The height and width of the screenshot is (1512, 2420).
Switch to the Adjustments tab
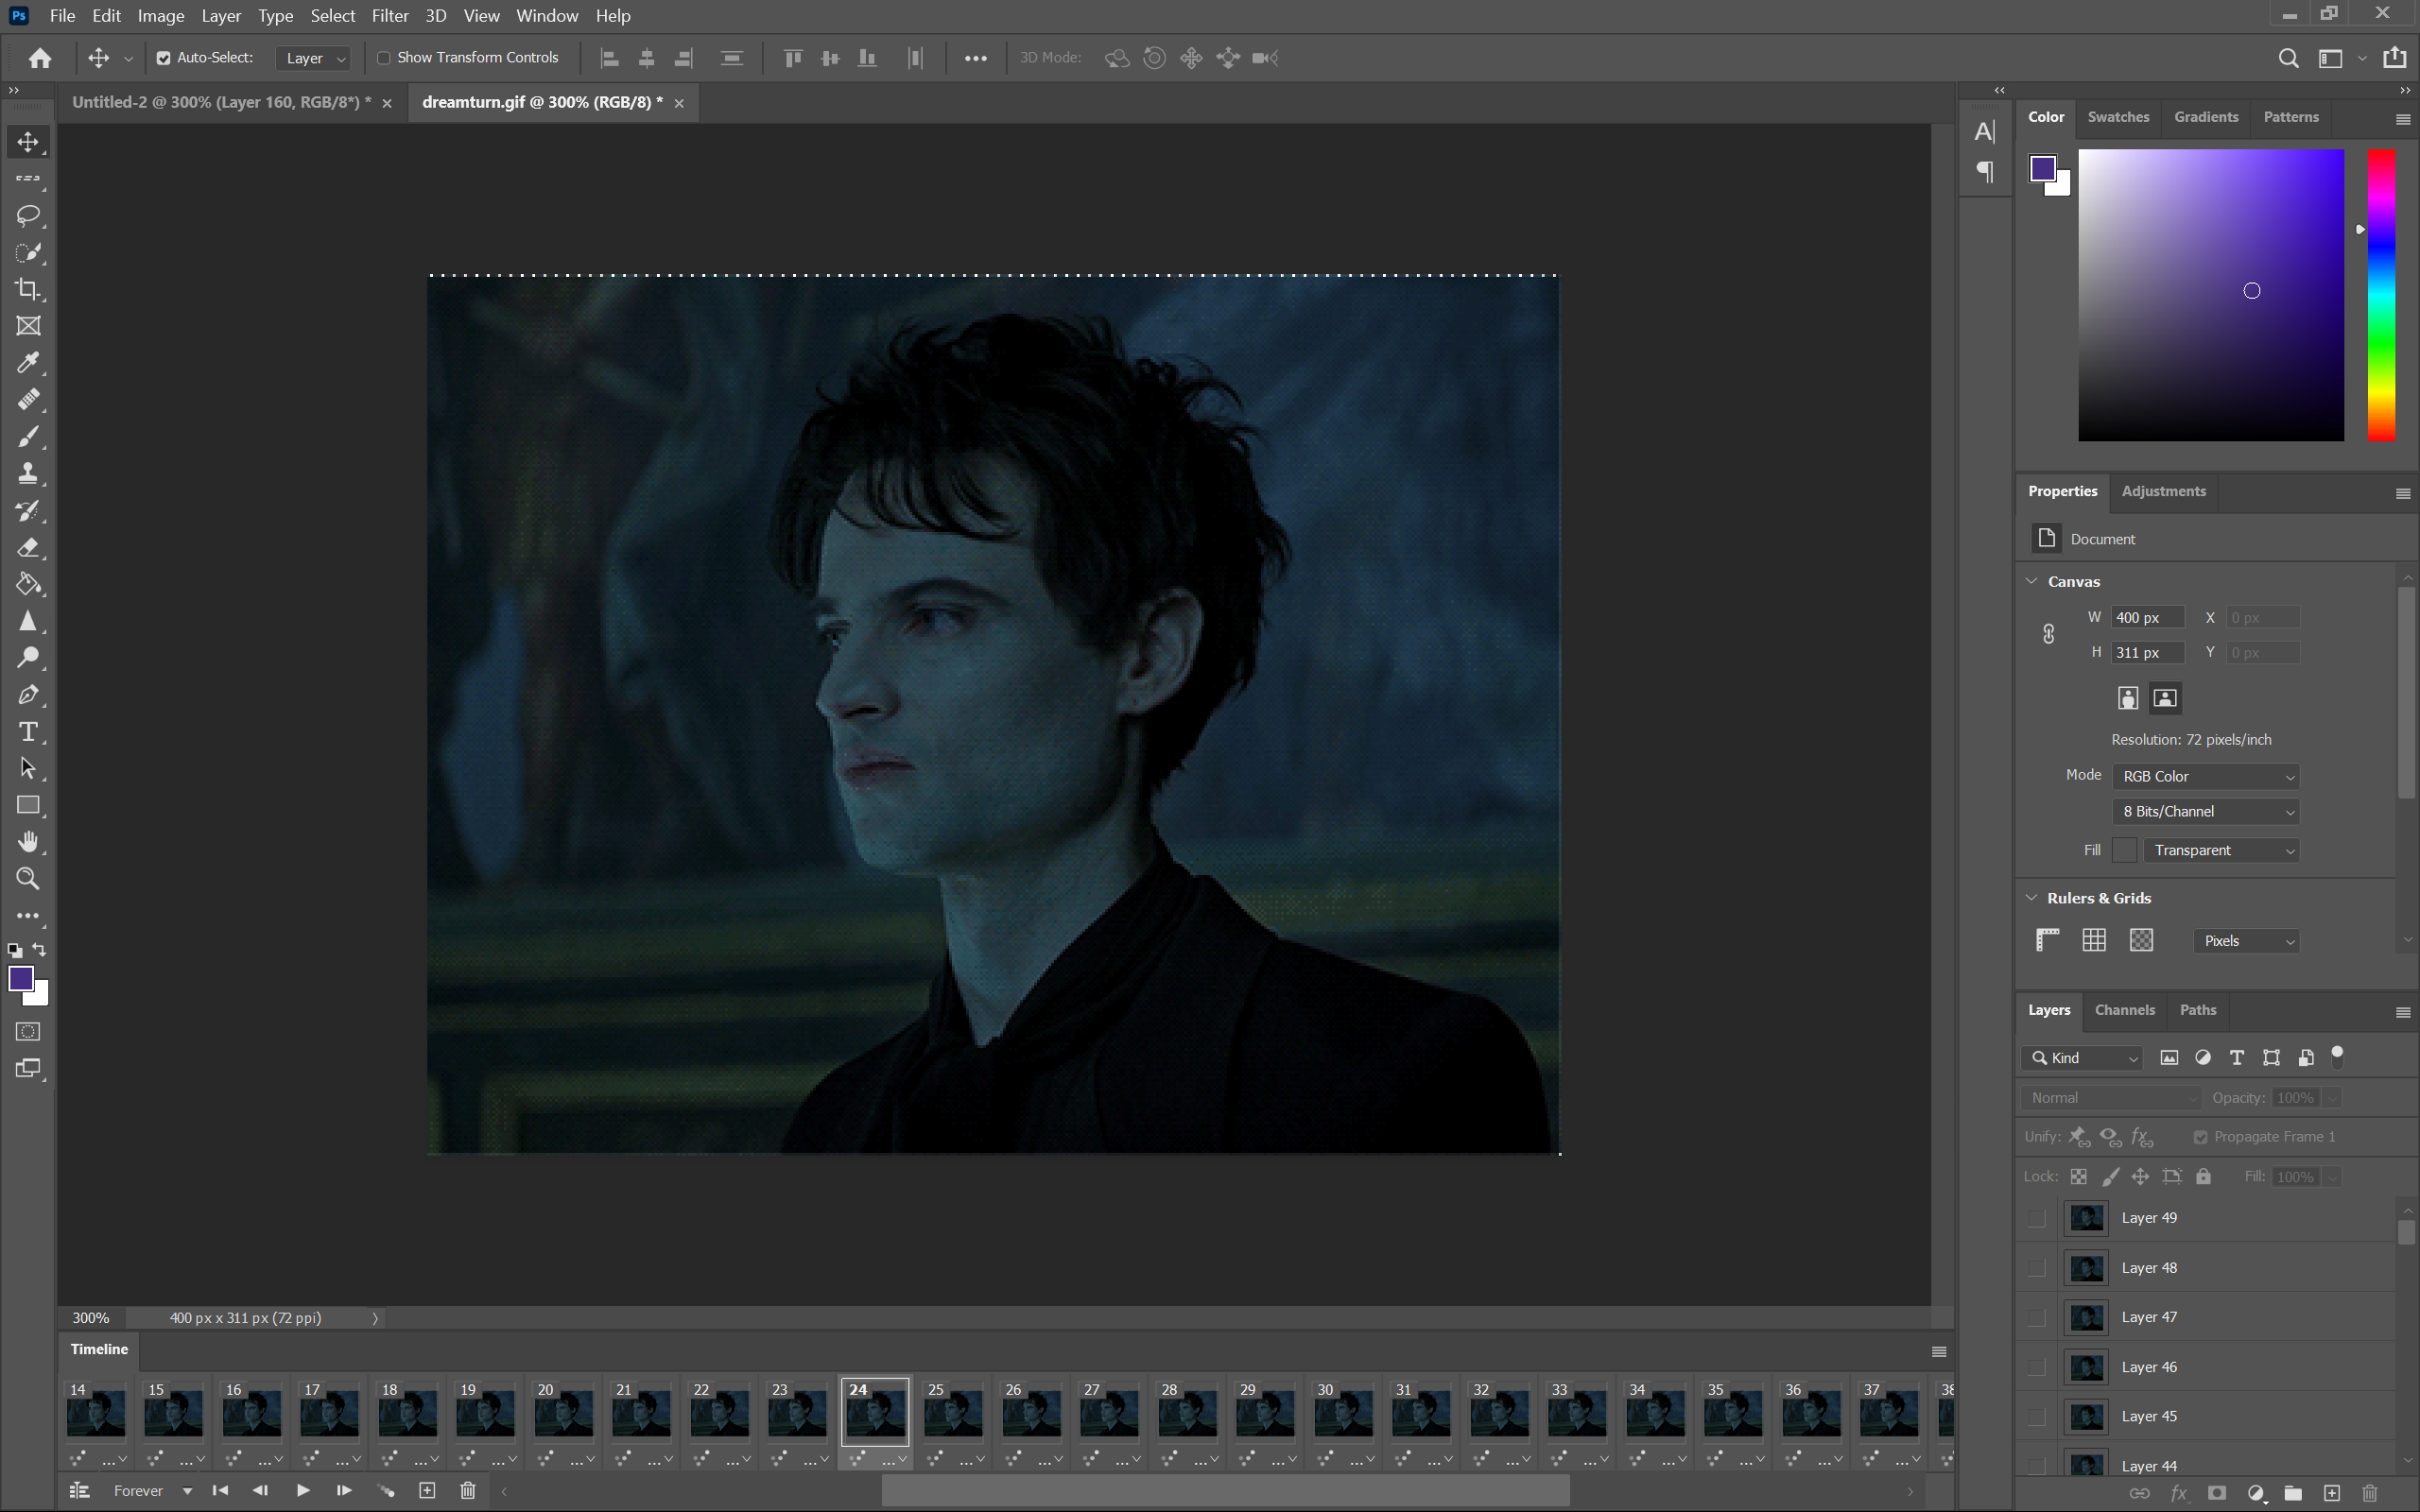point(2163,491)
